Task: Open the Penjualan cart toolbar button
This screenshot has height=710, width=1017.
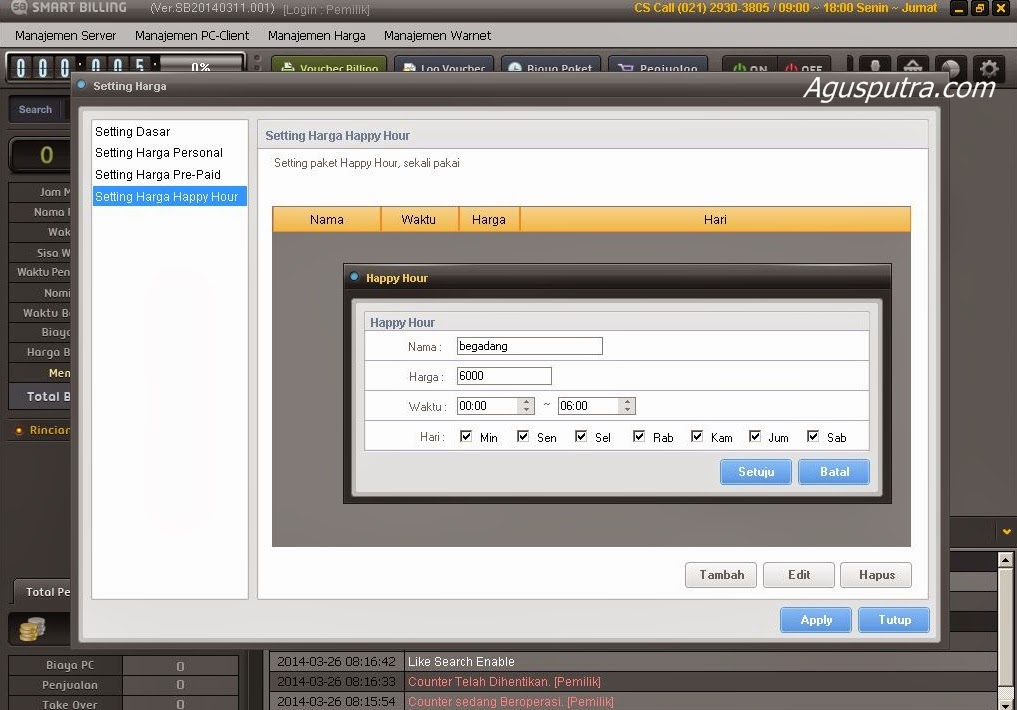Action: [658, 65]
